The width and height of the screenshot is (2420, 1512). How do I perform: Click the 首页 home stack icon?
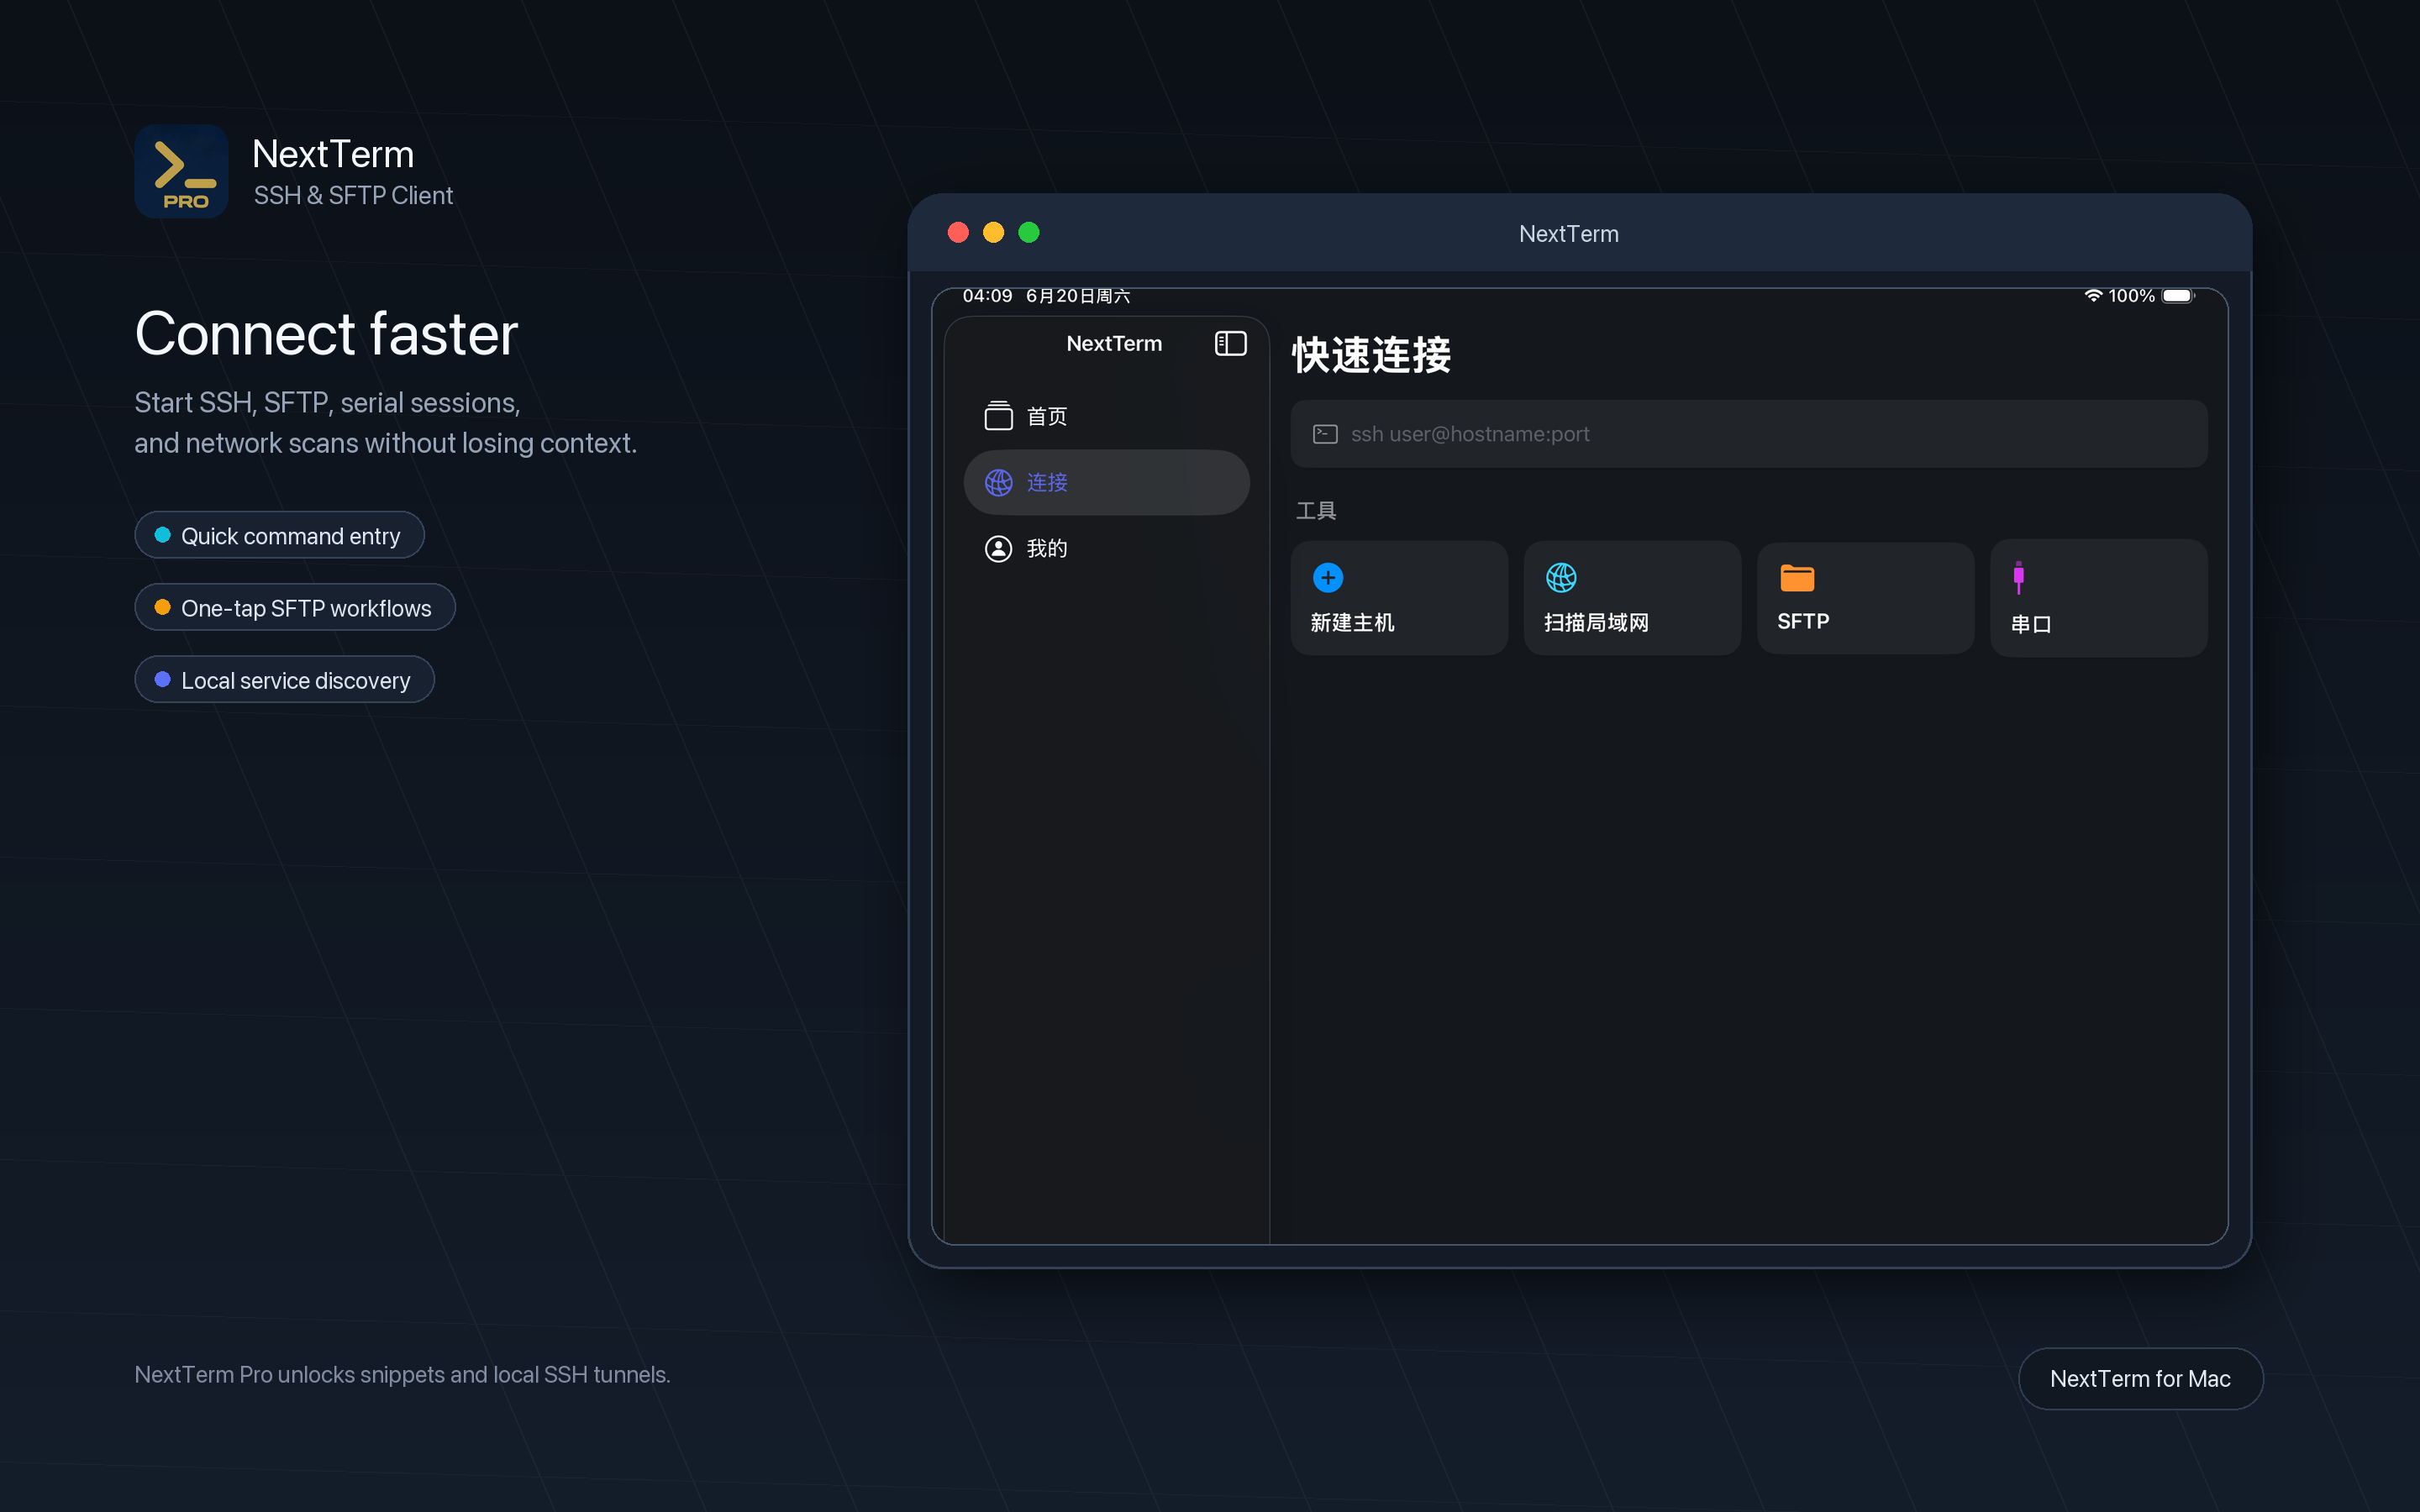[998, 416]
